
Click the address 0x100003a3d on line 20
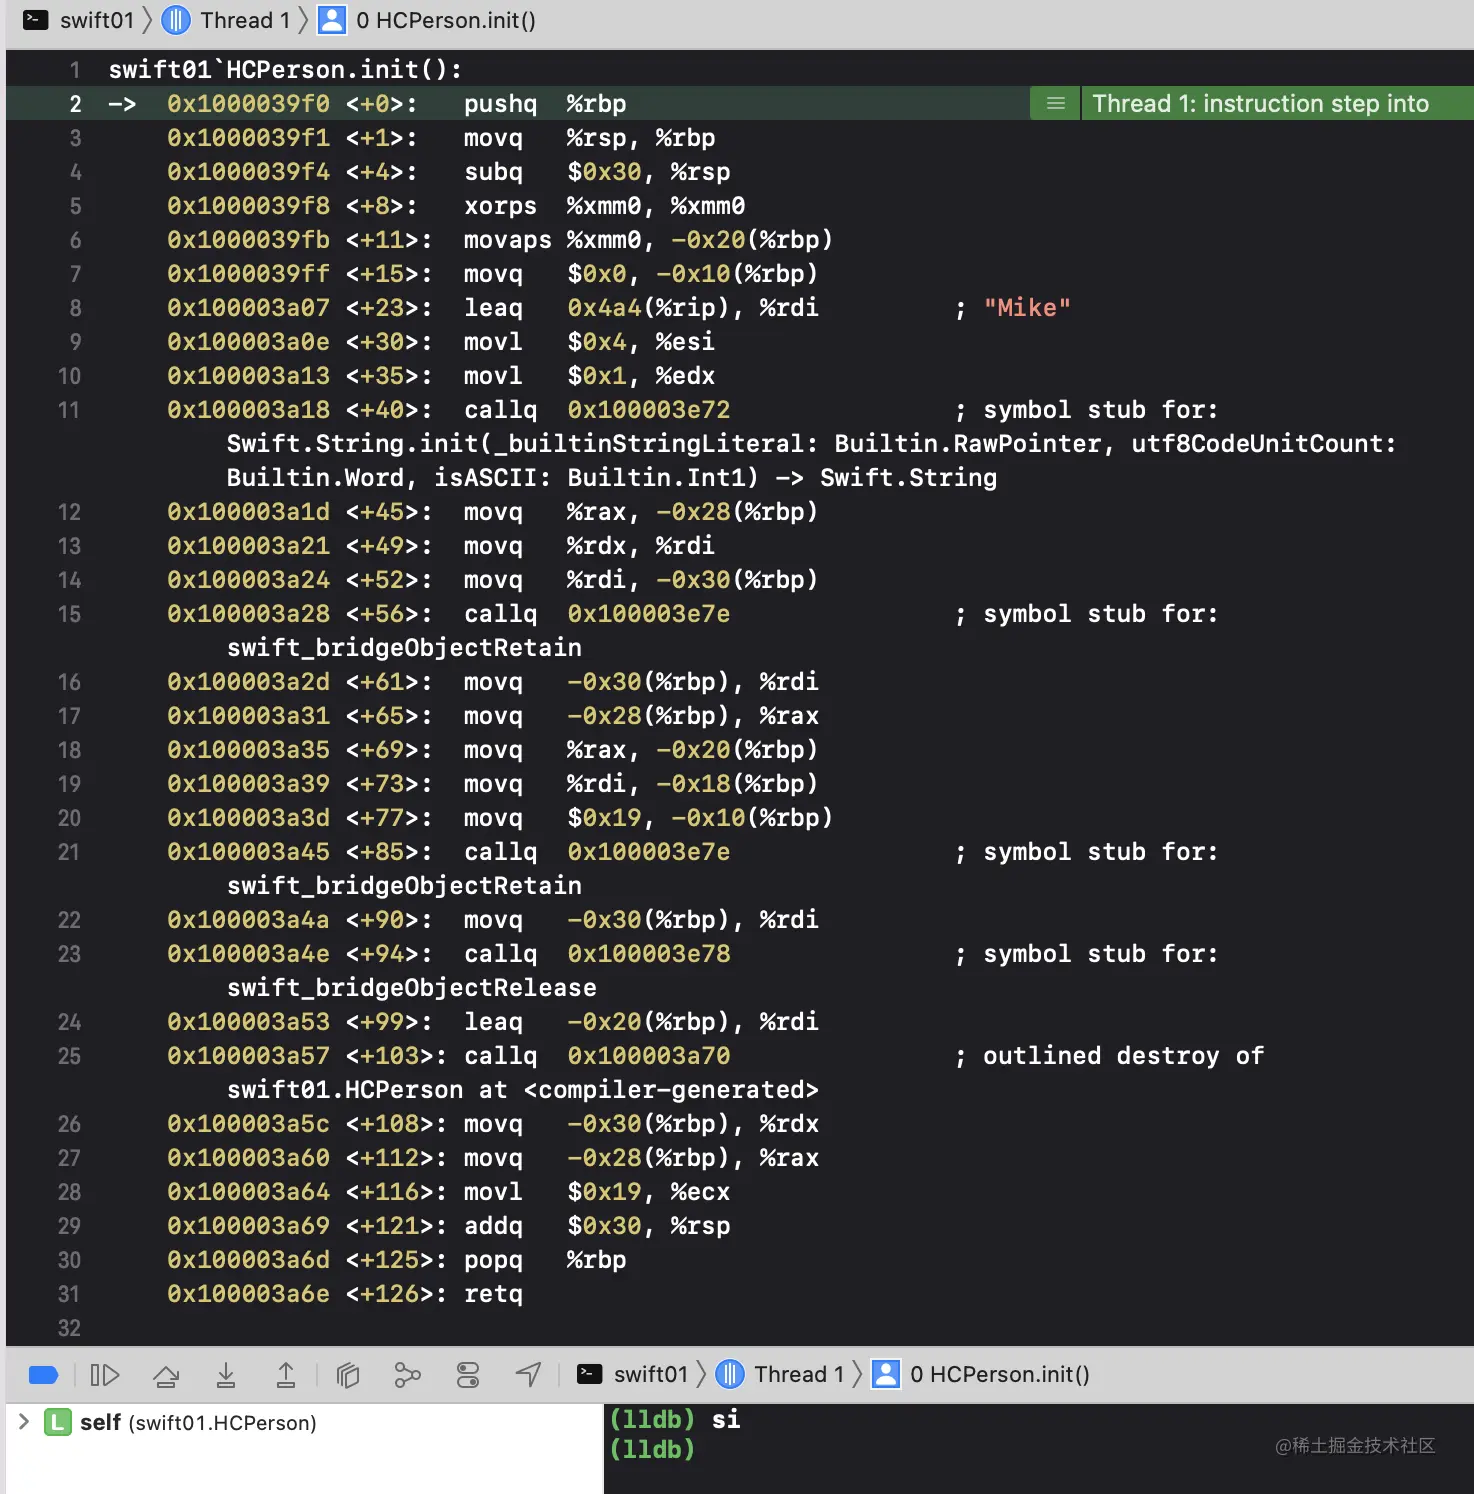tap(248, 818)
